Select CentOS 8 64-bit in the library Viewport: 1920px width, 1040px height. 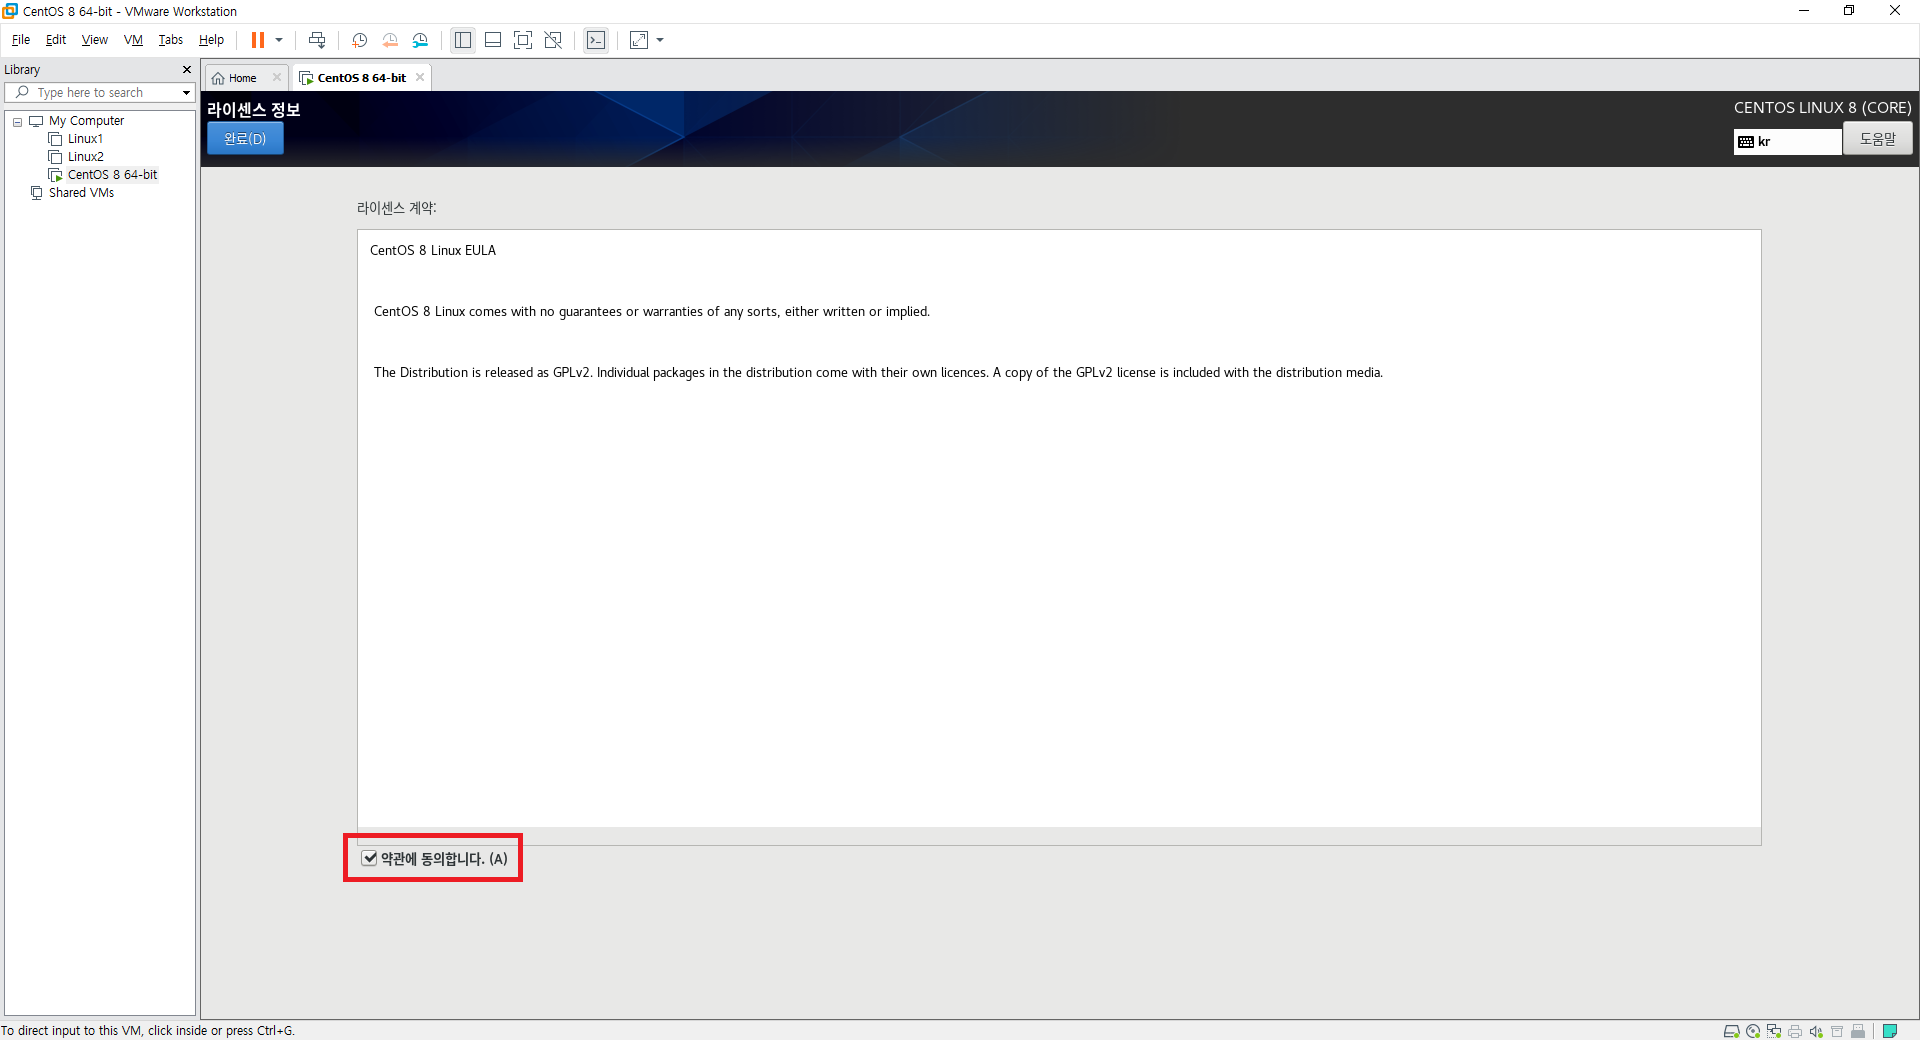(x=112, y=175)
